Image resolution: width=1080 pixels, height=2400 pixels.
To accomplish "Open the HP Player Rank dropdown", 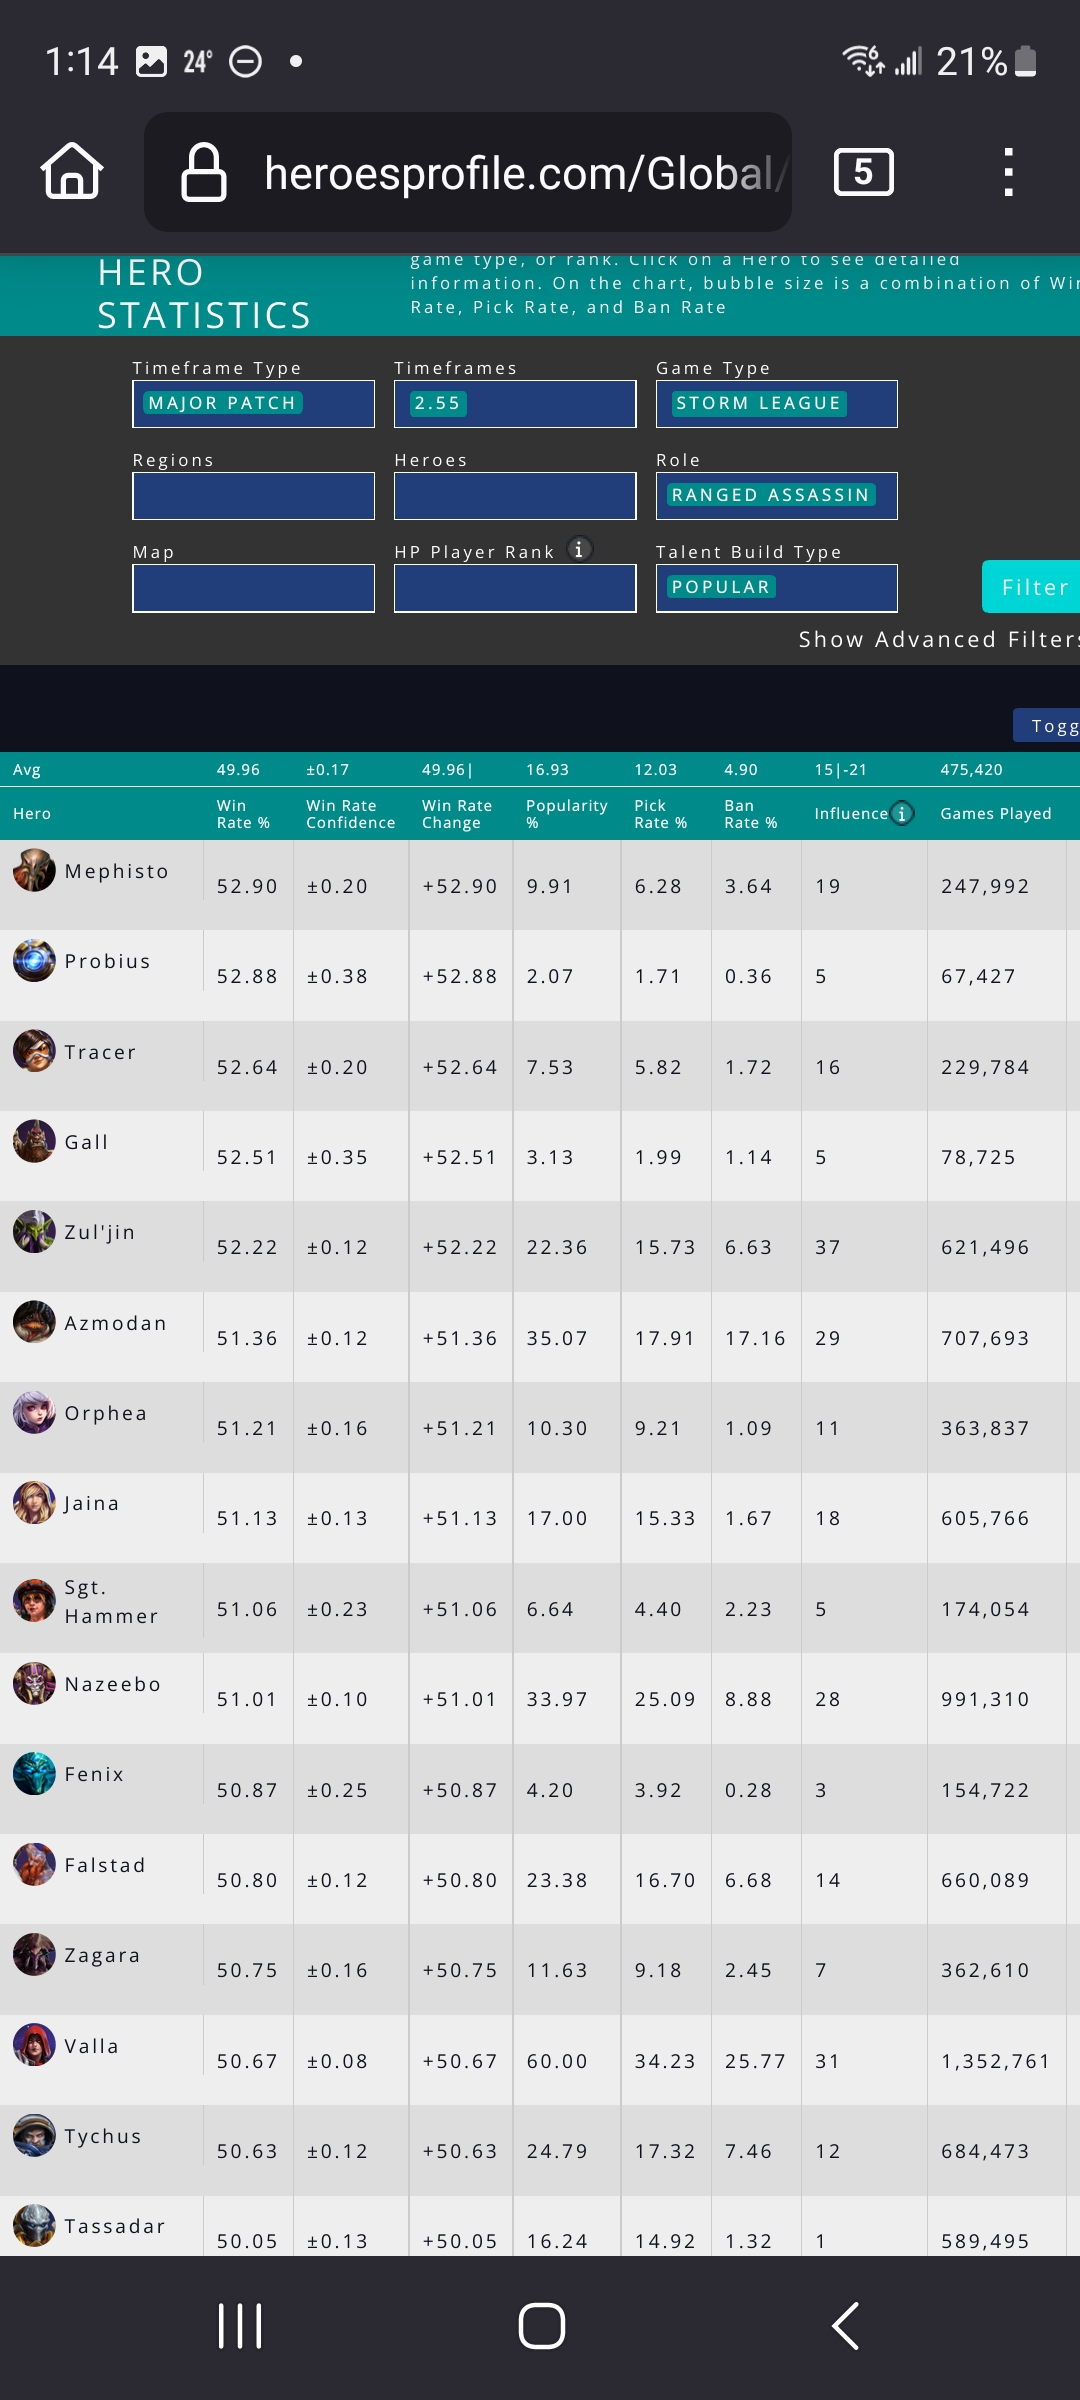I will pos(515,588).
